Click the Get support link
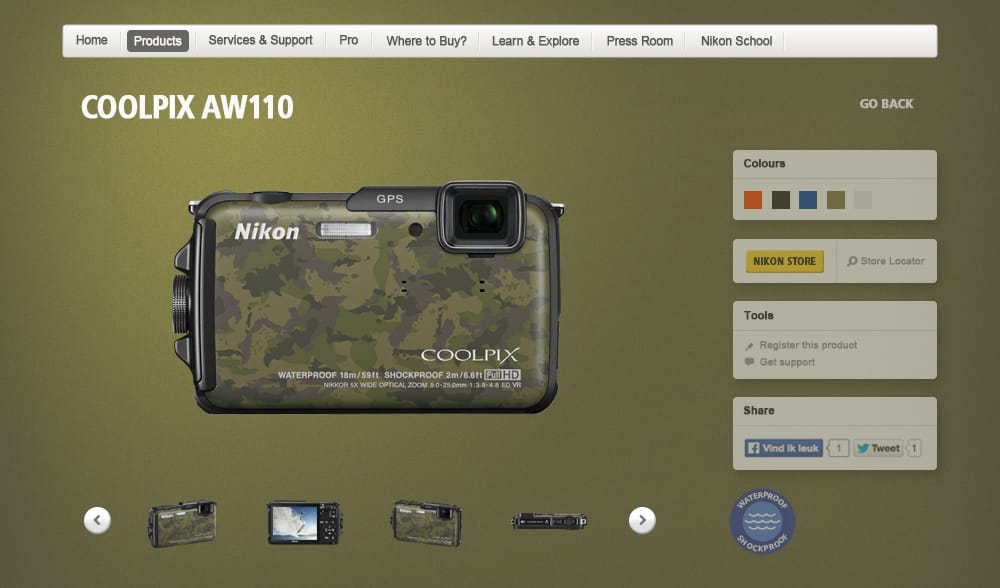 (787, 362)
